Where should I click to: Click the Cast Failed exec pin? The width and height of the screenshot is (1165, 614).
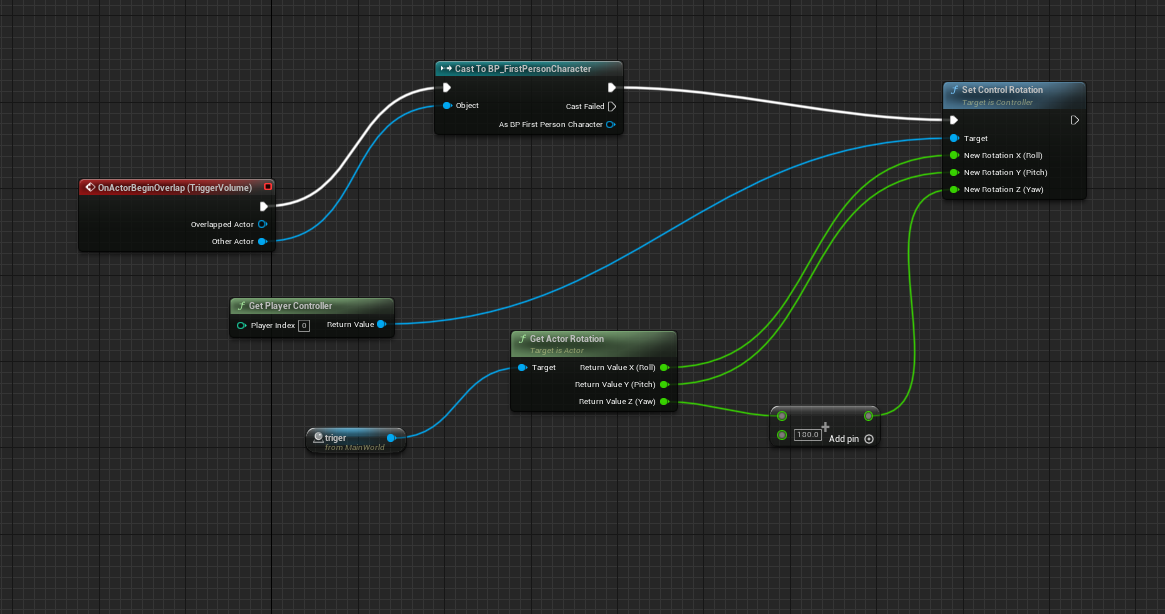coord(611,106)
